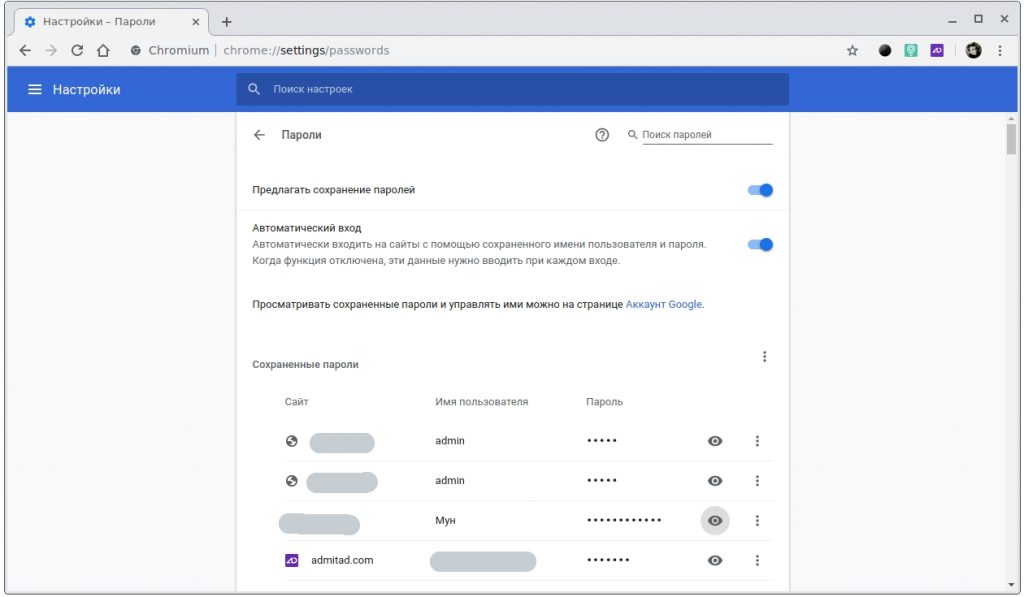Click the Поиск настроек search field
This screenshot has height=597, width=1024.
coord(520,90)
